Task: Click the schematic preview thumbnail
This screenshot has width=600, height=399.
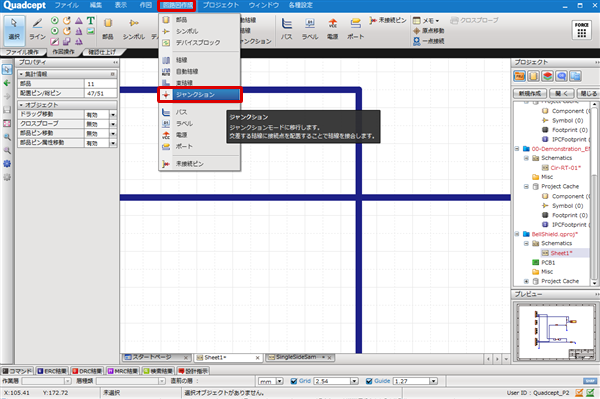Action: [556, 332]
